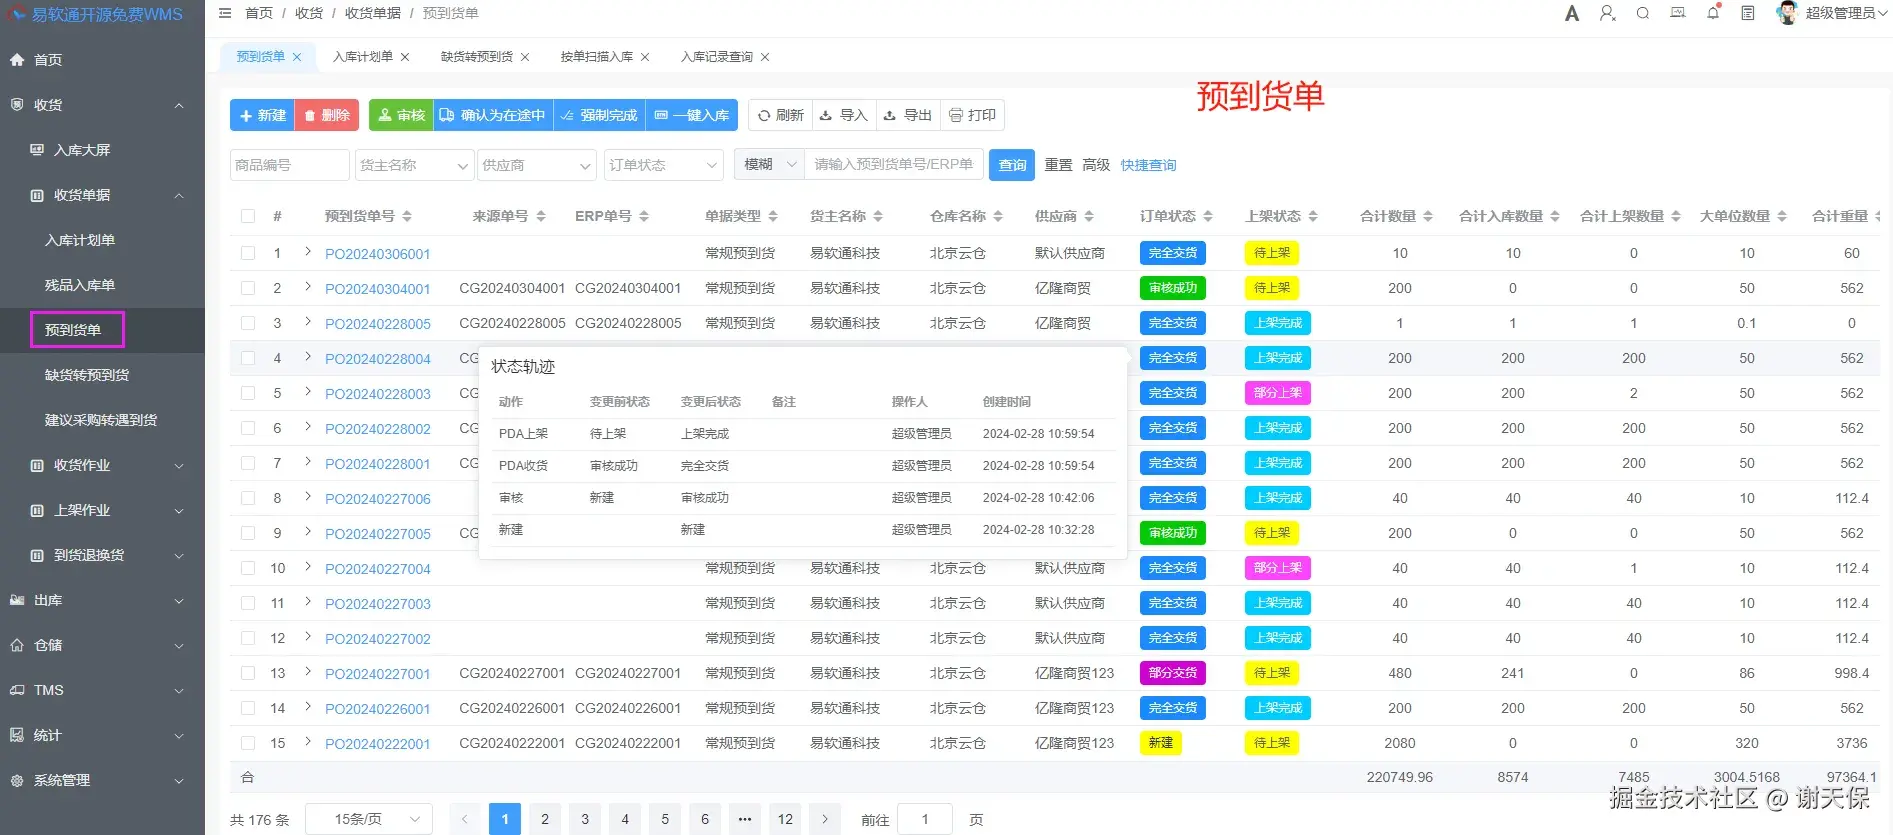Check the row for PO20240304001
Viewport: 1893px width, 835px height.
(248, 288)
